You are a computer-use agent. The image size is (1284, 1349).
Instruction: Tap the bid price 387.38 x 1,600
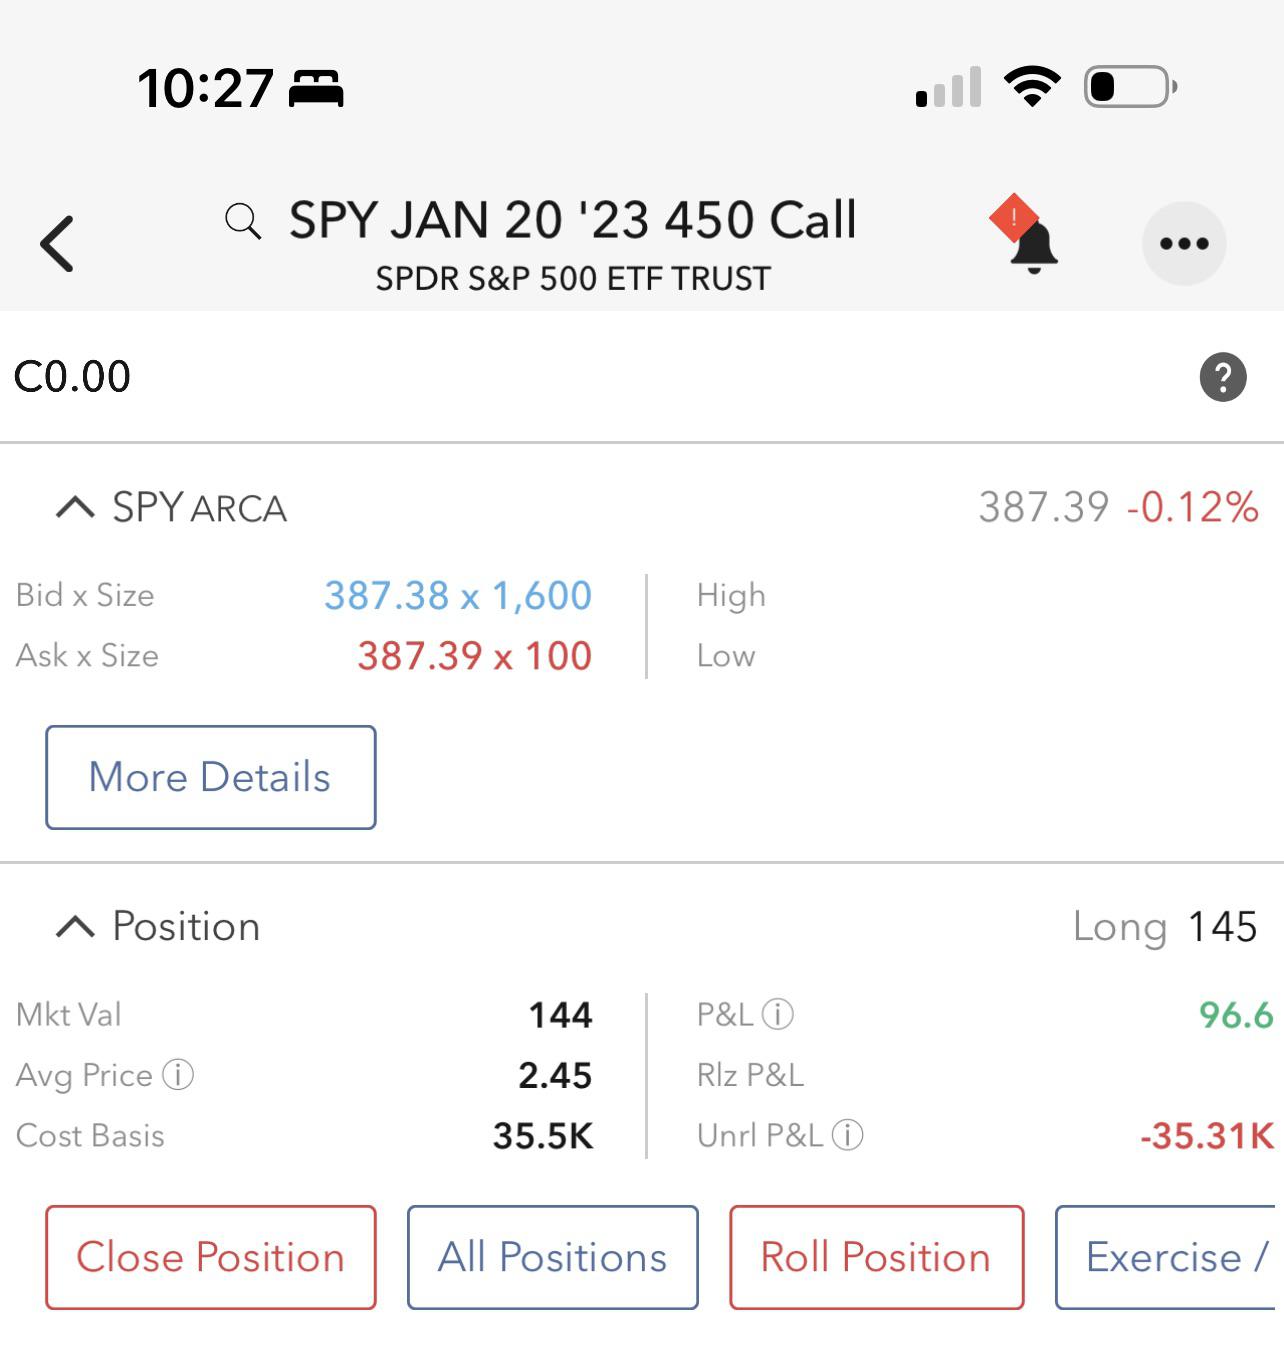pos(457,596)
